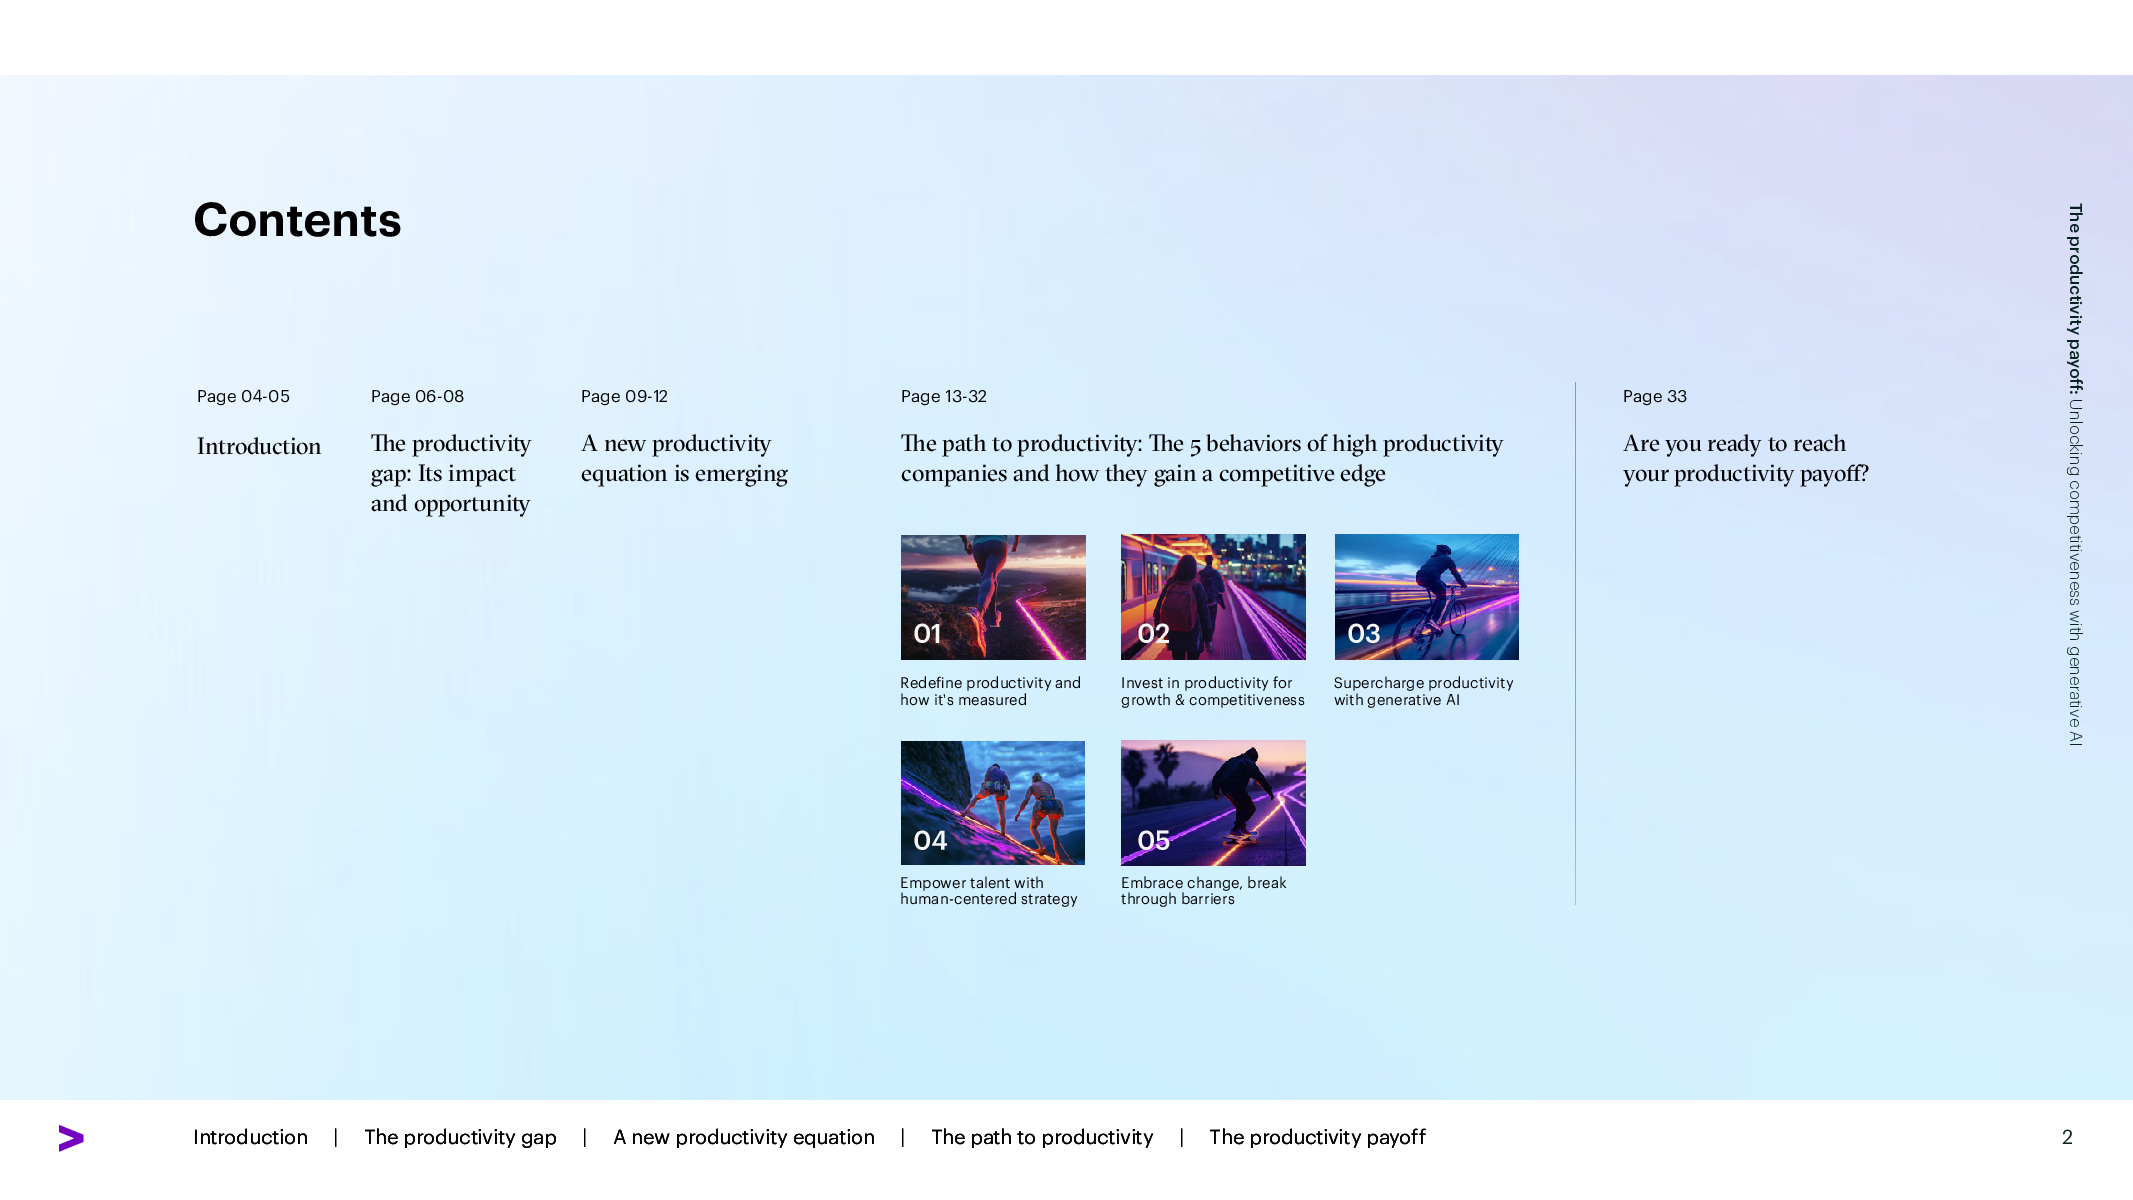2133x1200 pixels.
Task: Select thumbnail 01 with the runner image
Action: click(993, 597)
